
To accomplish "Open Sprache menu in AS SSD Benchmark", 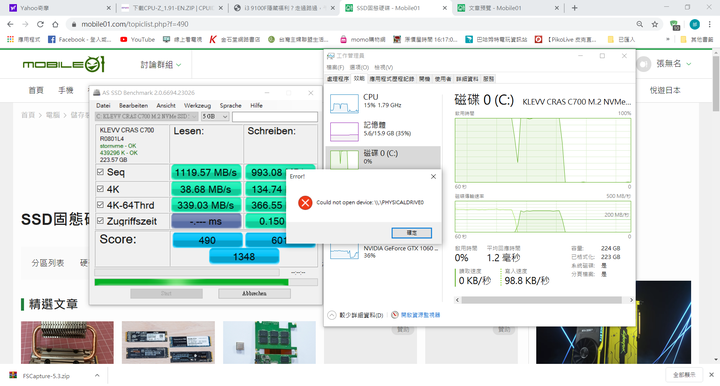I will 231,106.
